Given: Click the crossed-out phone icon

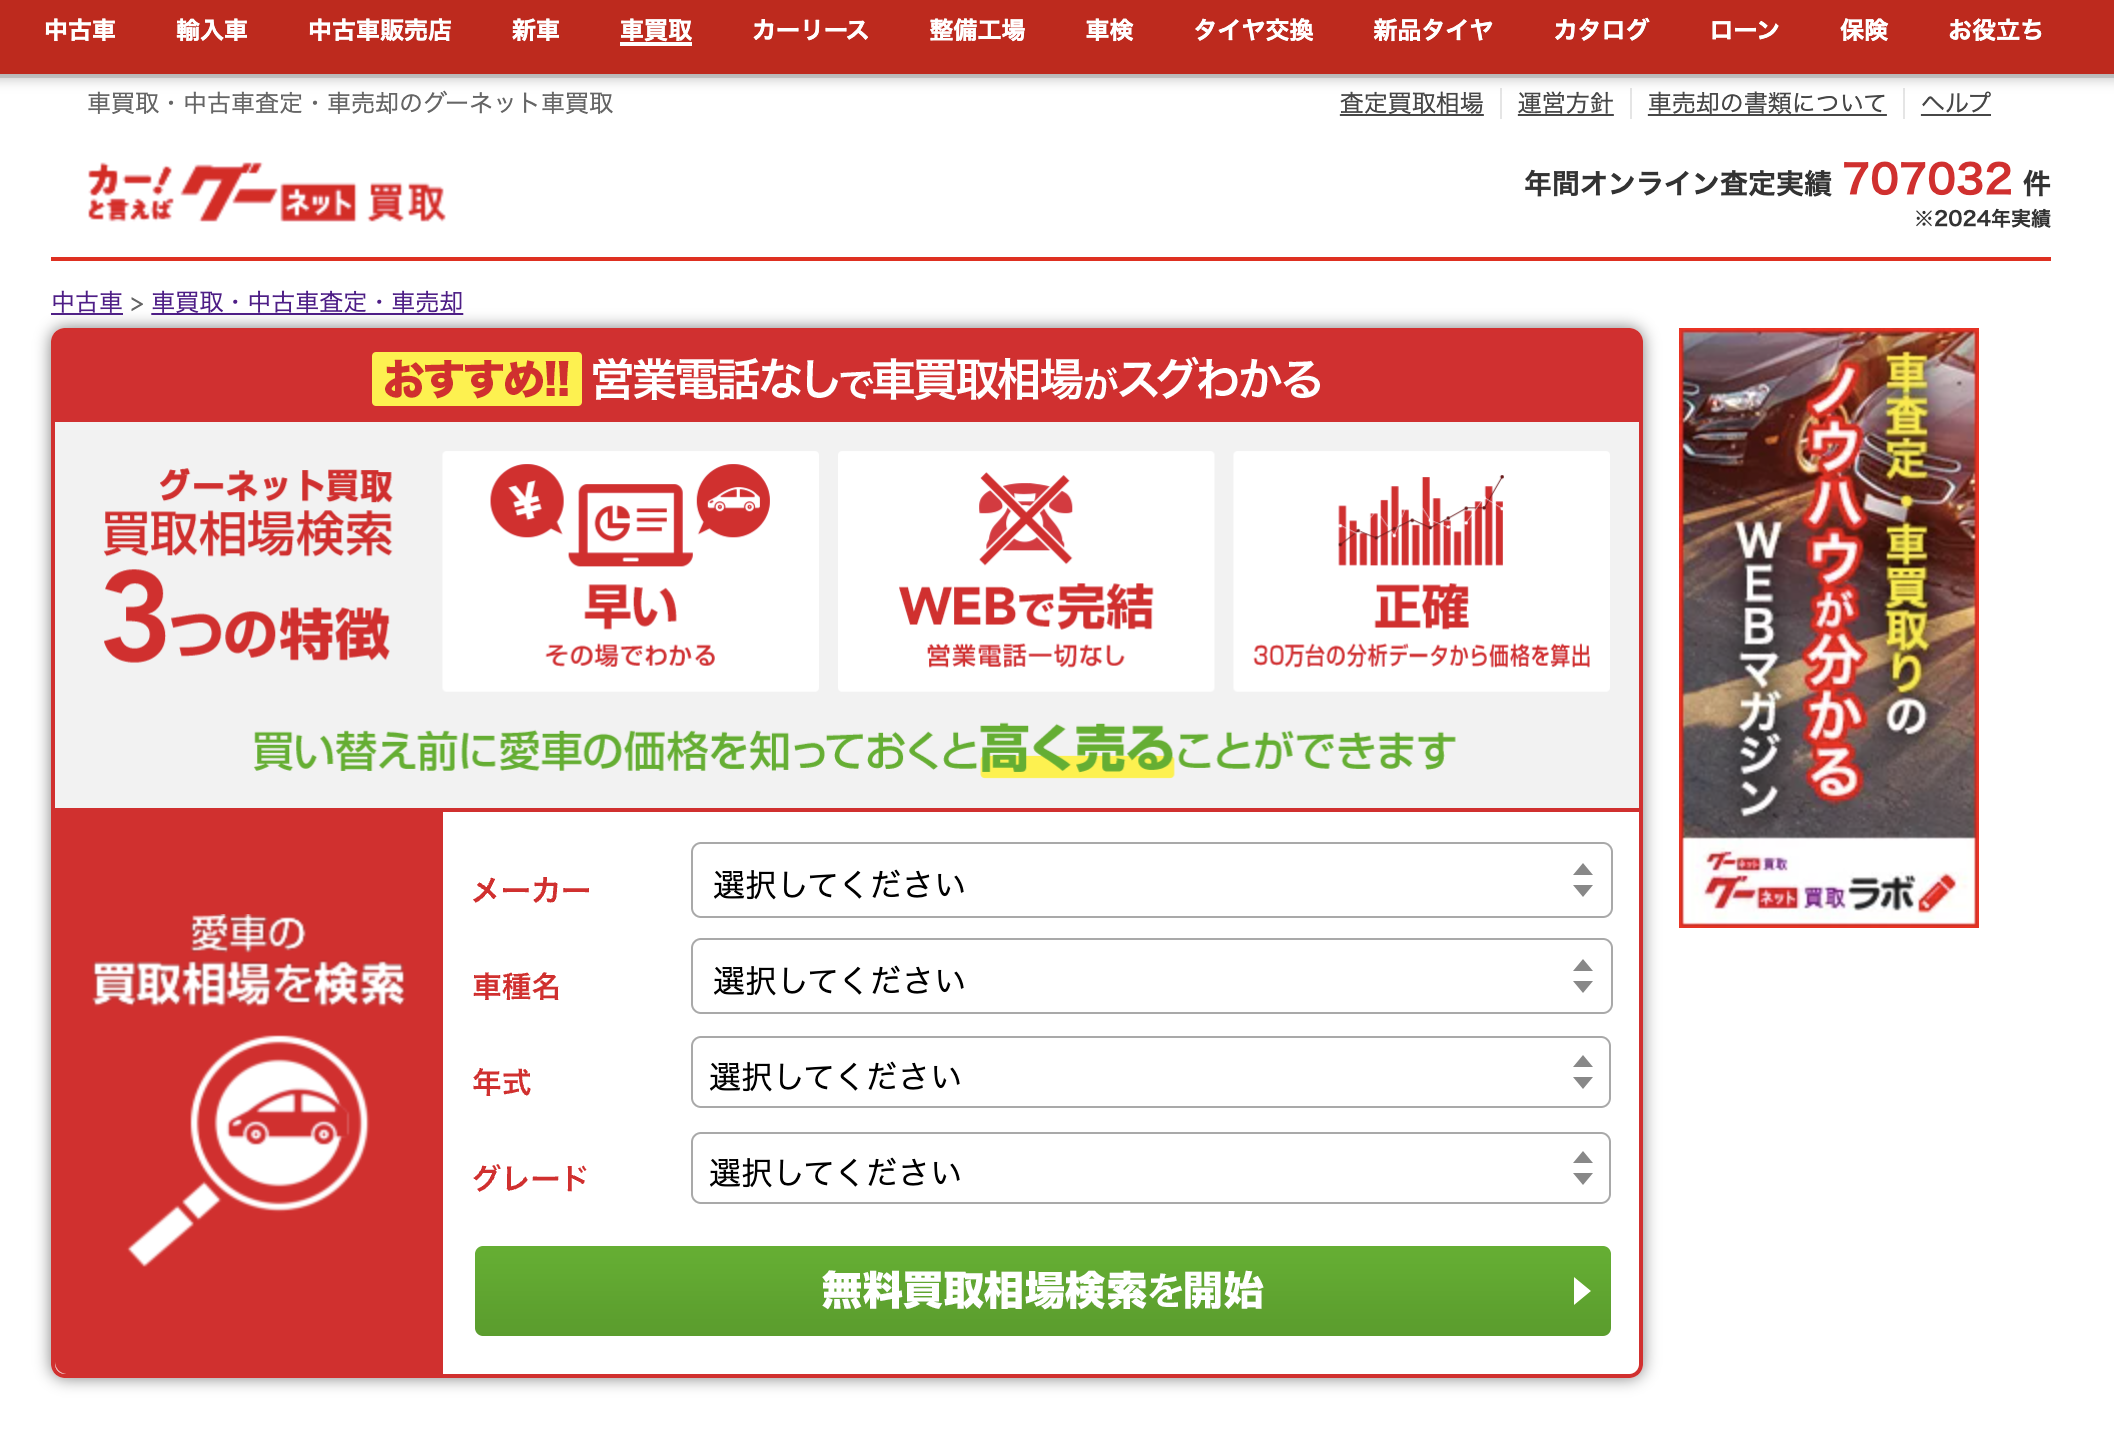Looking at the screenshot, I should pos(1025,518).
